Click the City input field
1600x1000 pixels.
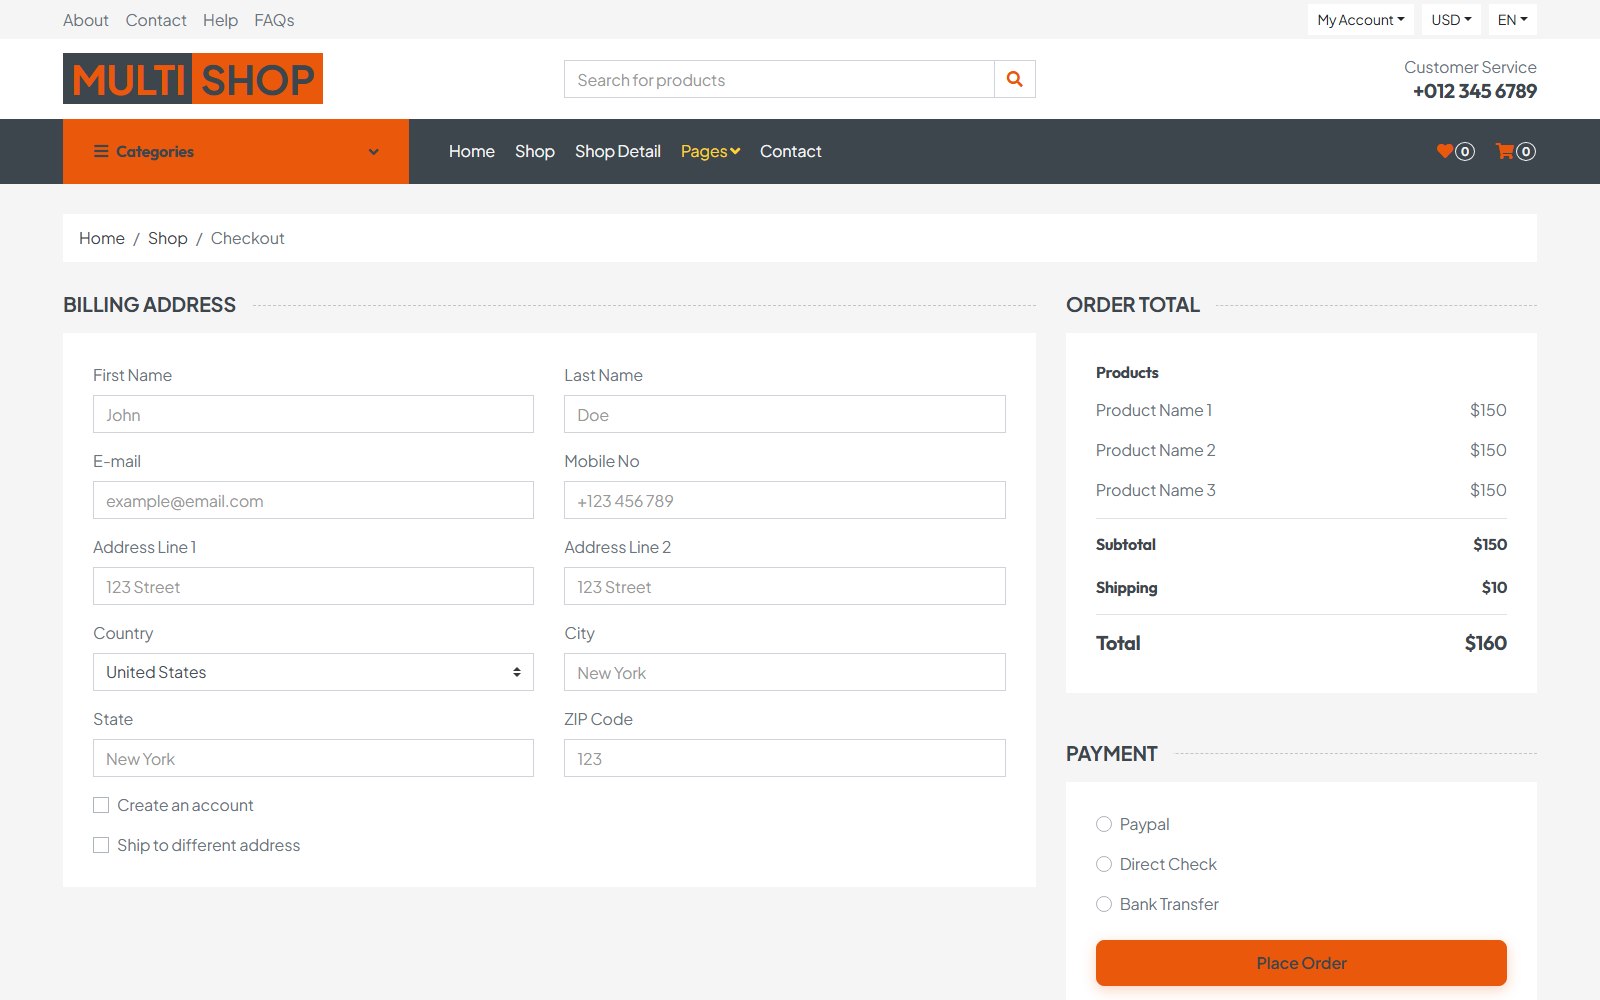tap(785, 672)
